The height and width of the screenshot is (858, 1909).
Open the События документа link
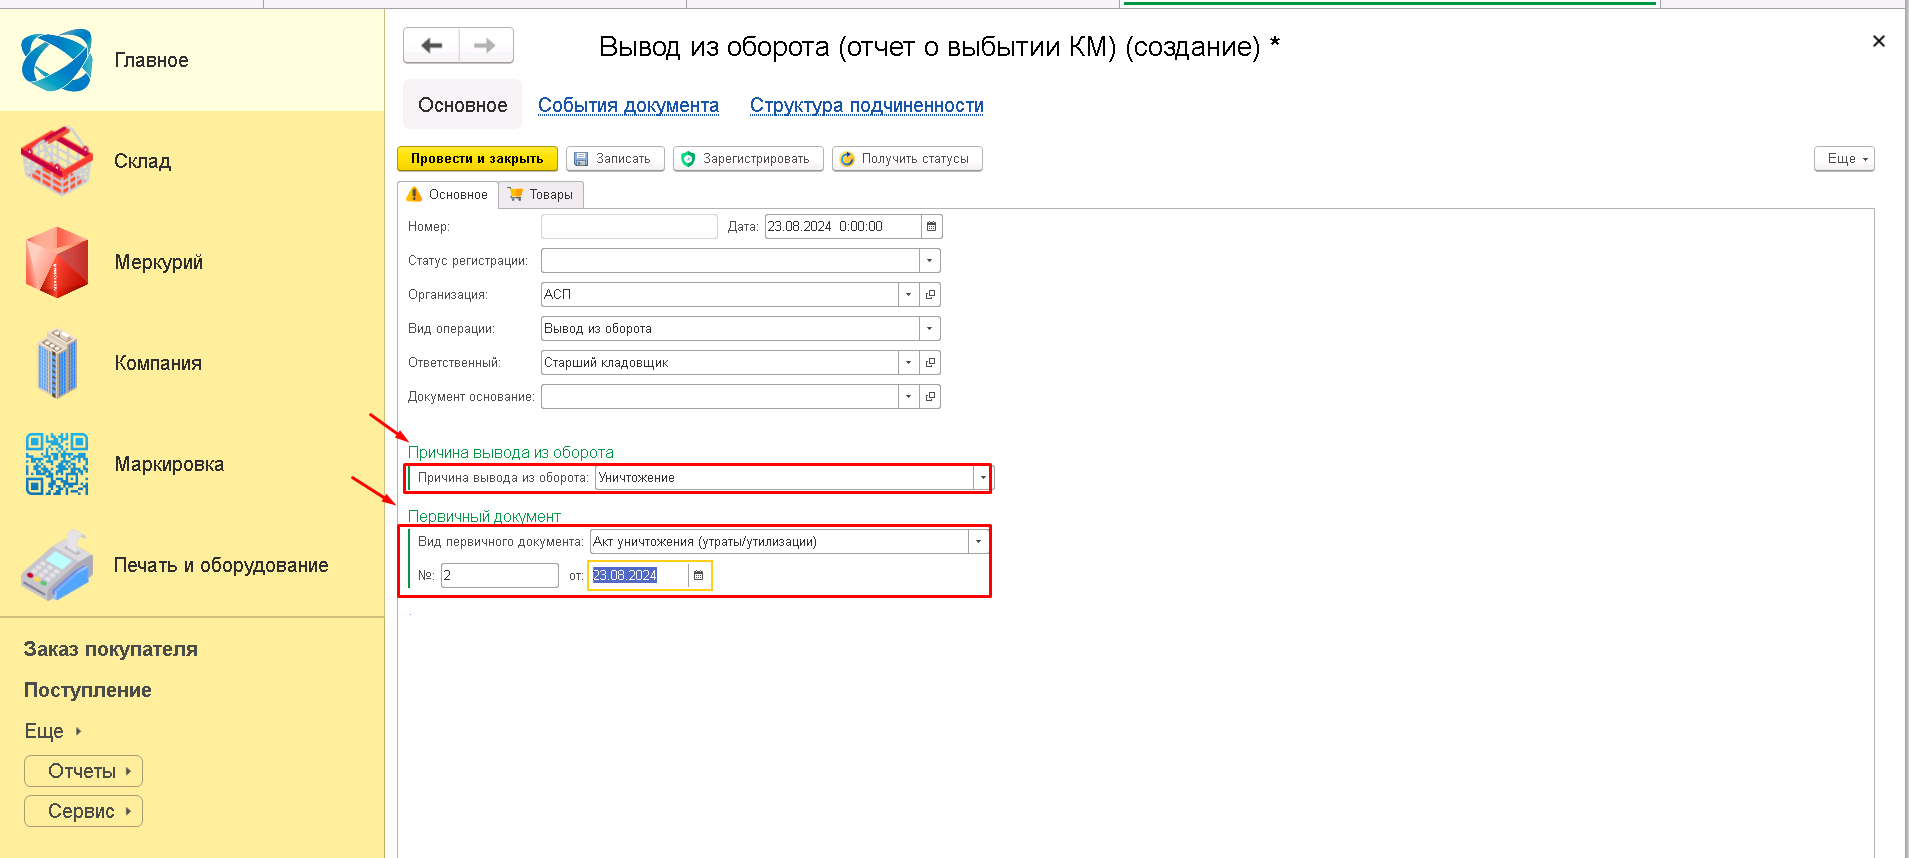pyautogui.click(x=628, y=105)
